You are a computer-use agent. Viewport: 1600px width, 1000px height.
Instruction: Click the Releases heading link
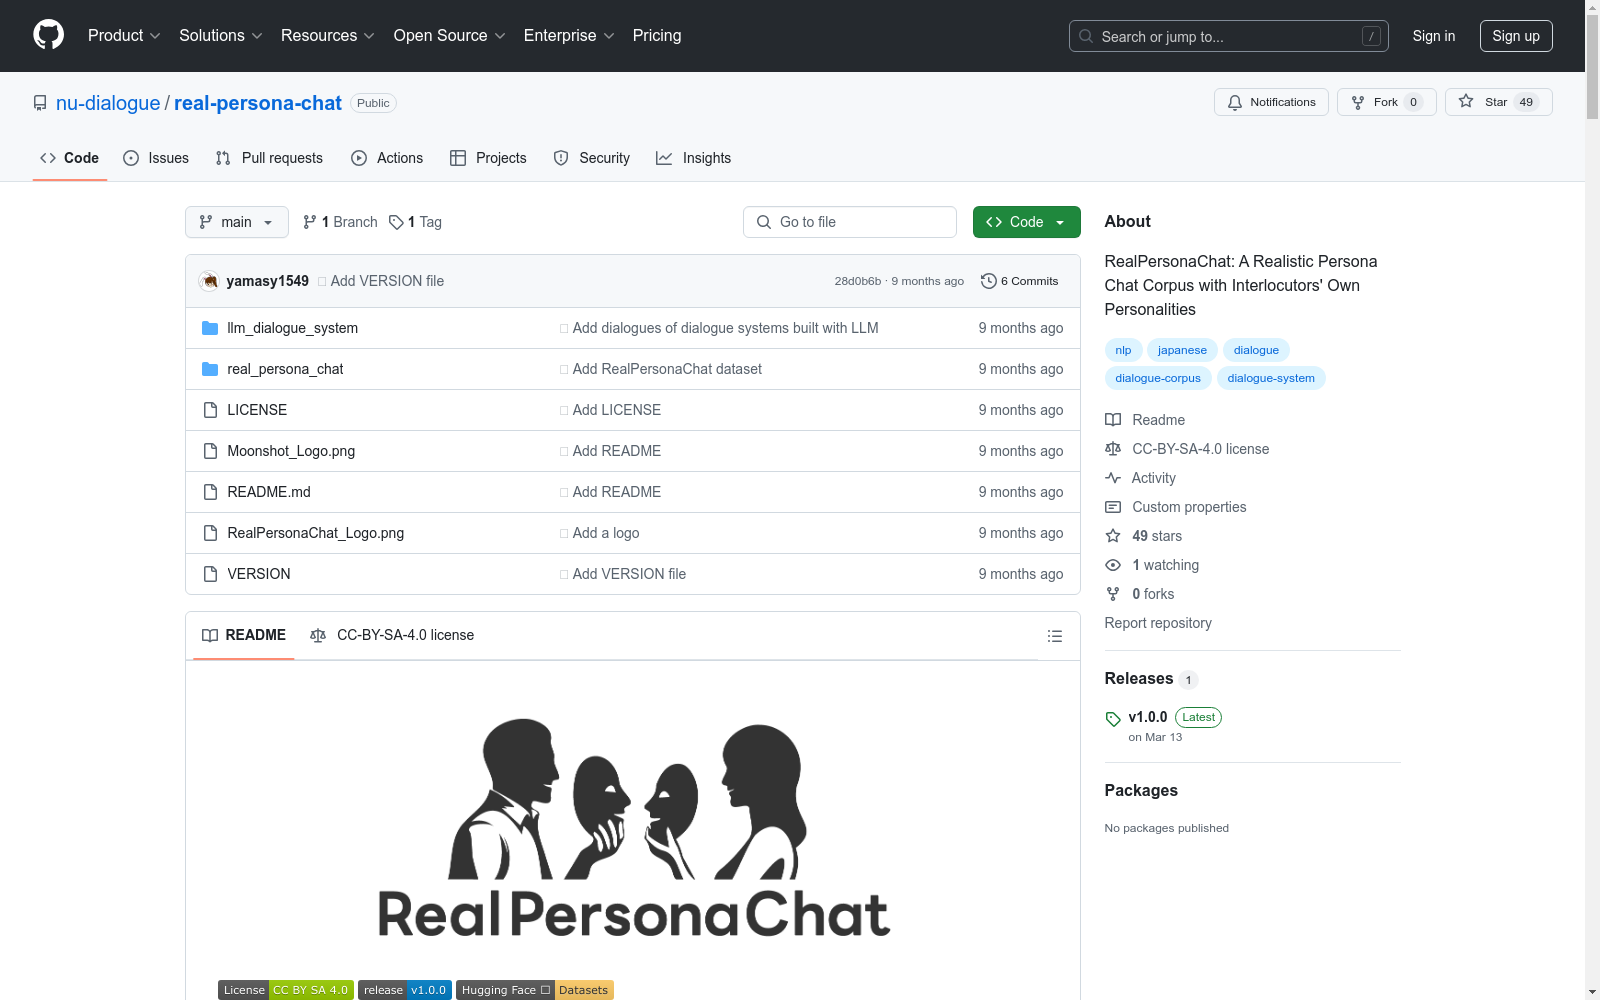1139,679
